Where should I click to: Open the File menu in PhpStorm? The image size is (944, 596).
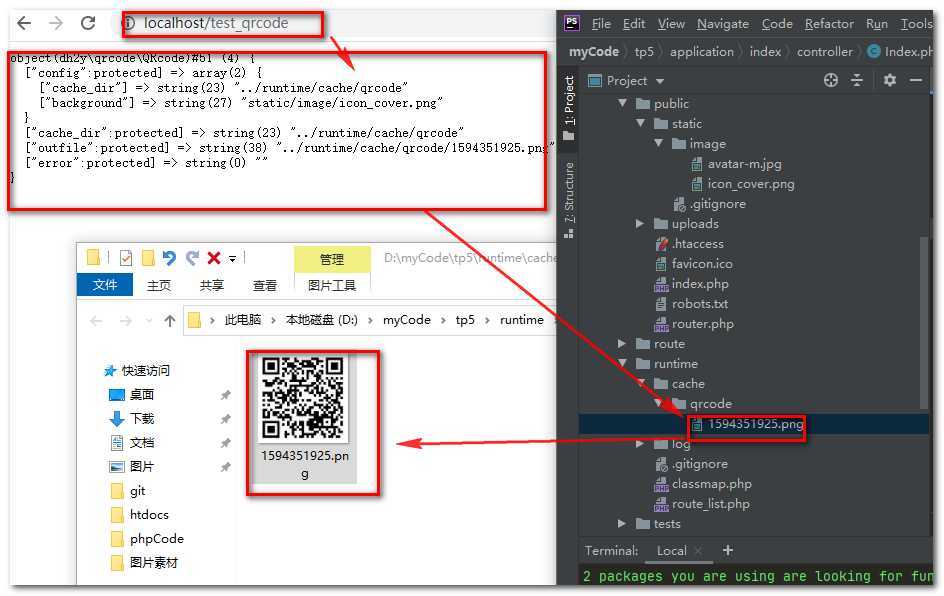click(x=601, y=23)
